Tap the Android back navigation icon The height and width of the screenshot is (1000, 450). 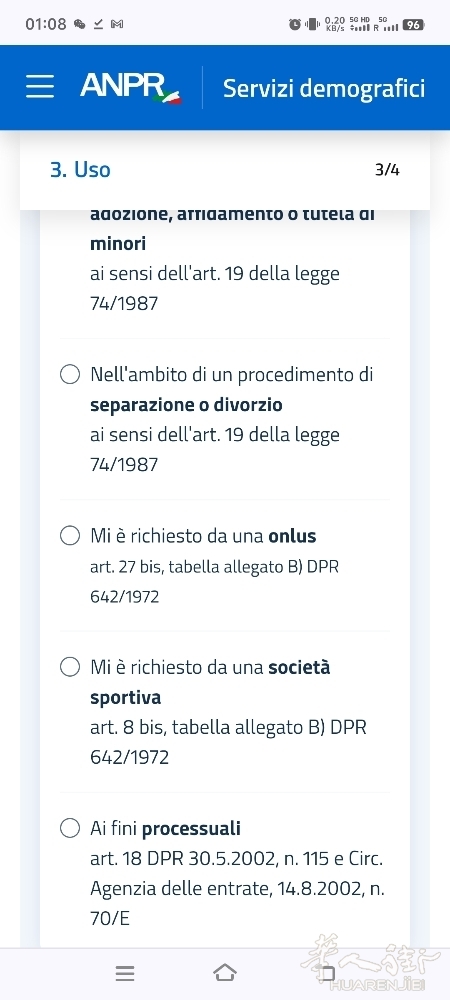pos(327,973)
